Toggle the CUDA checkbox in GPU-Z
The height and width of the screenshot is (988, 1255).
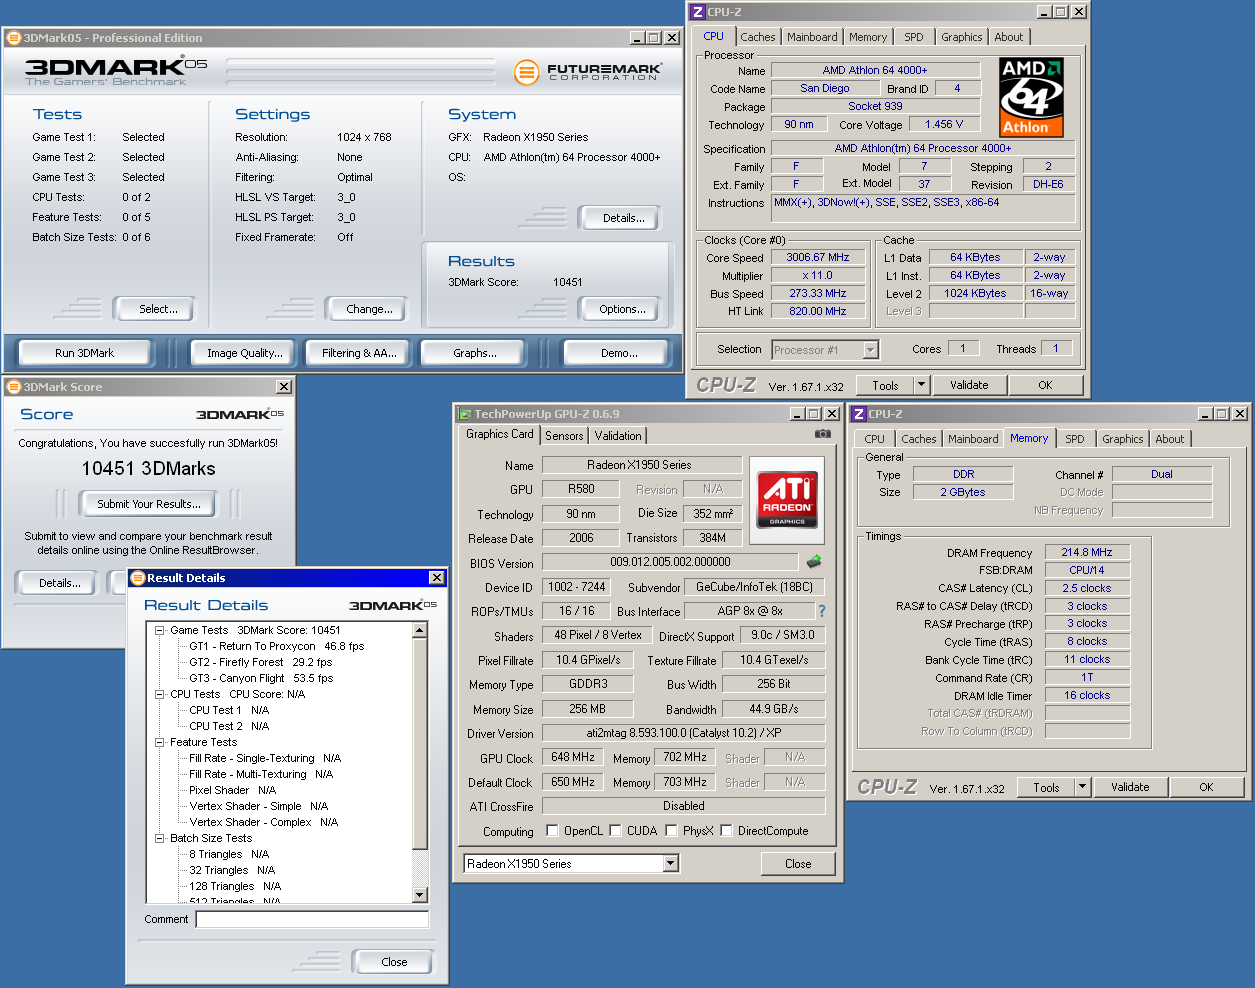(x=615, y=830)
